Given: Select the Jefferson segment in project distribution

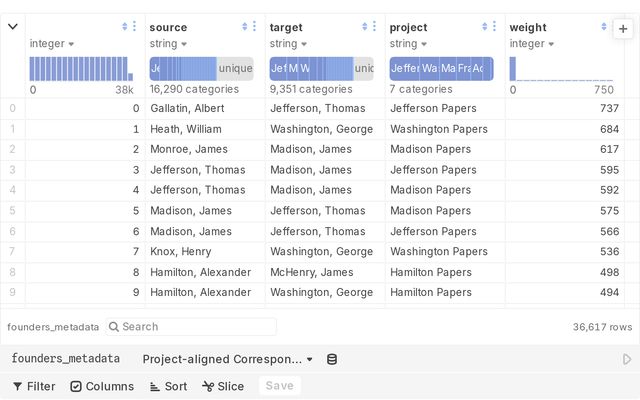Looking at the screenshot, I should (x=404, y=69).
